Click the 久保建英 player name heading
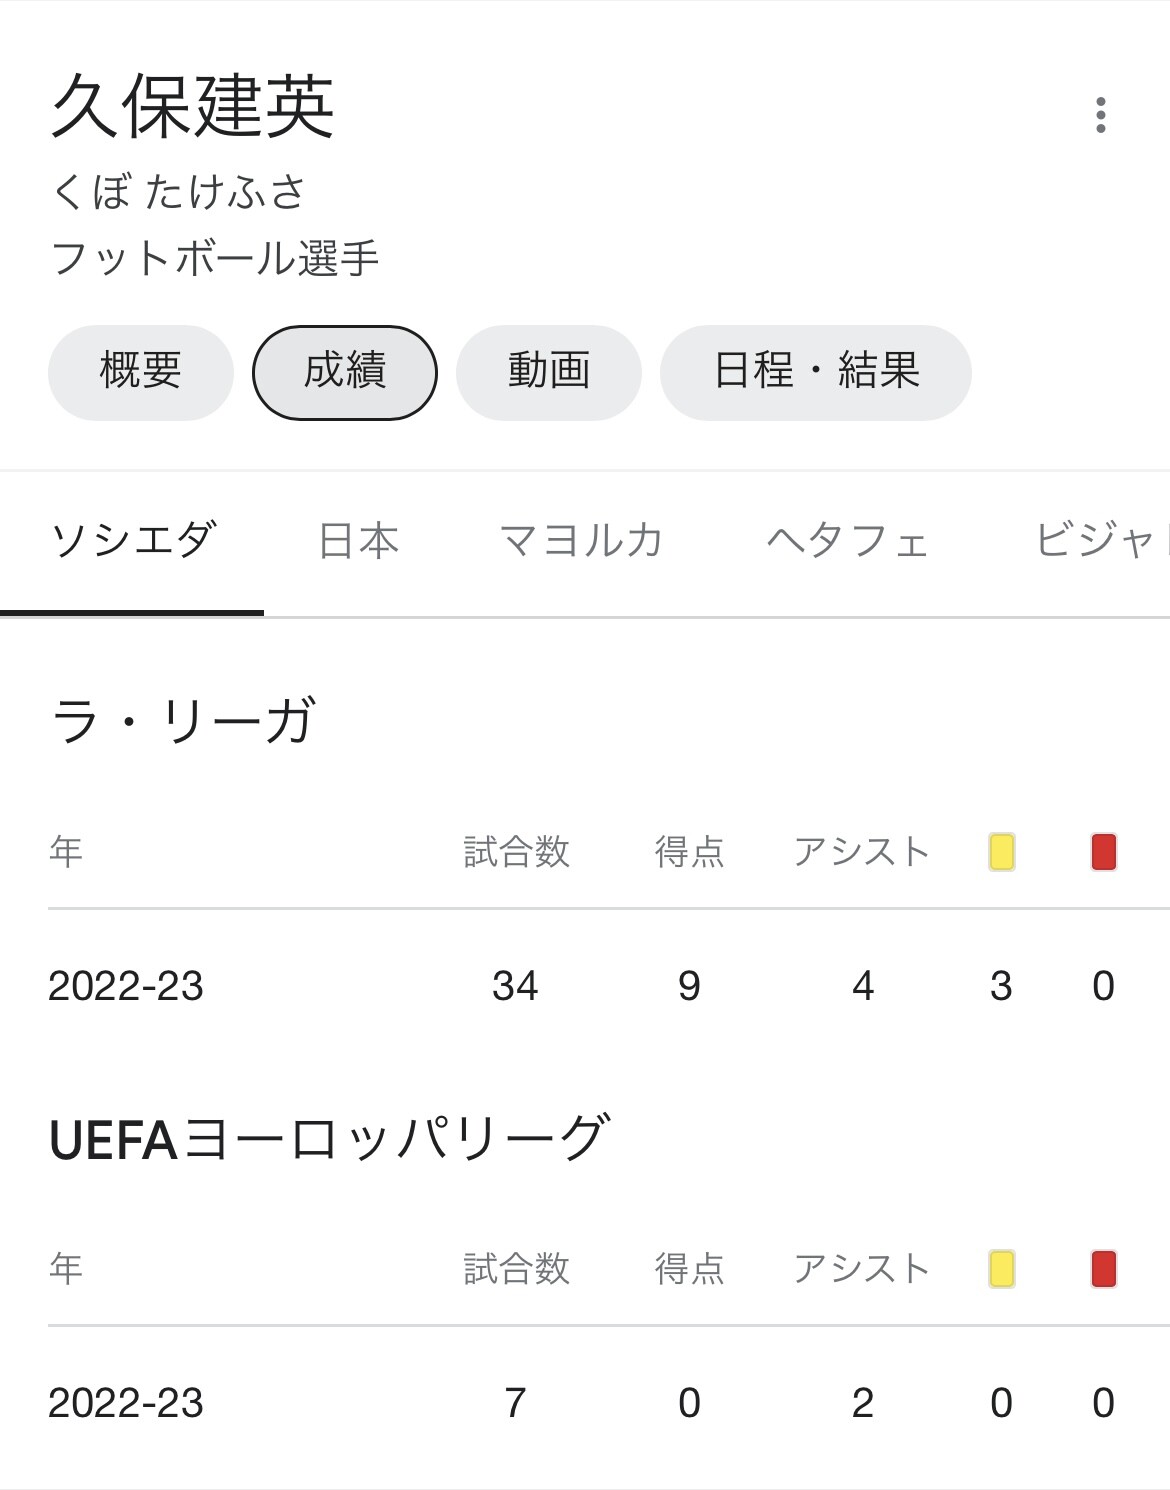 tap(192, 106)
